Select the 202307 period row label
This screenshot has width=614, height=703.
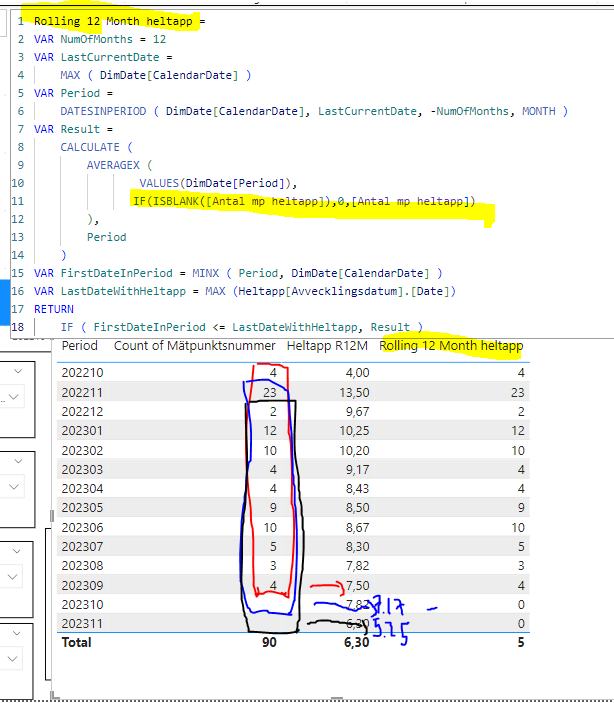(82, 547)
